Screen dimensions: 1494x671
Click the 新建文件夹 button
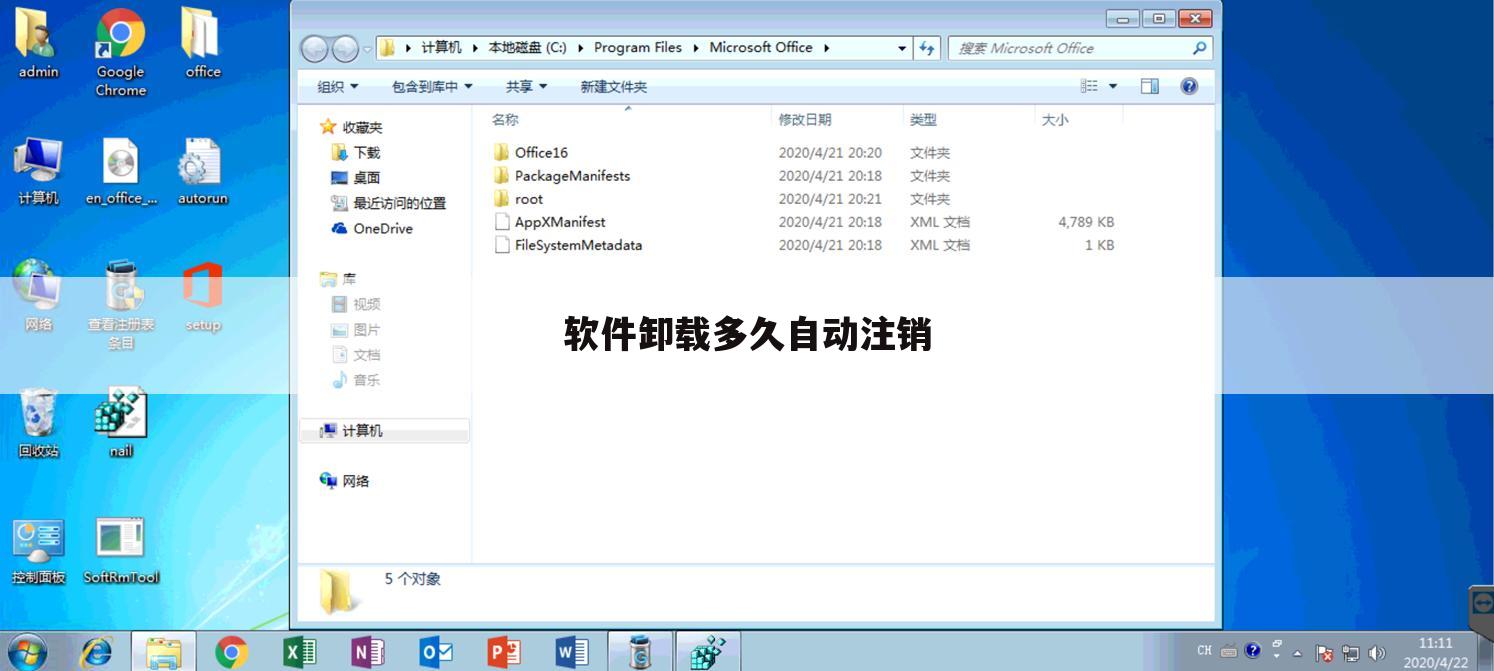click(613, 87)
